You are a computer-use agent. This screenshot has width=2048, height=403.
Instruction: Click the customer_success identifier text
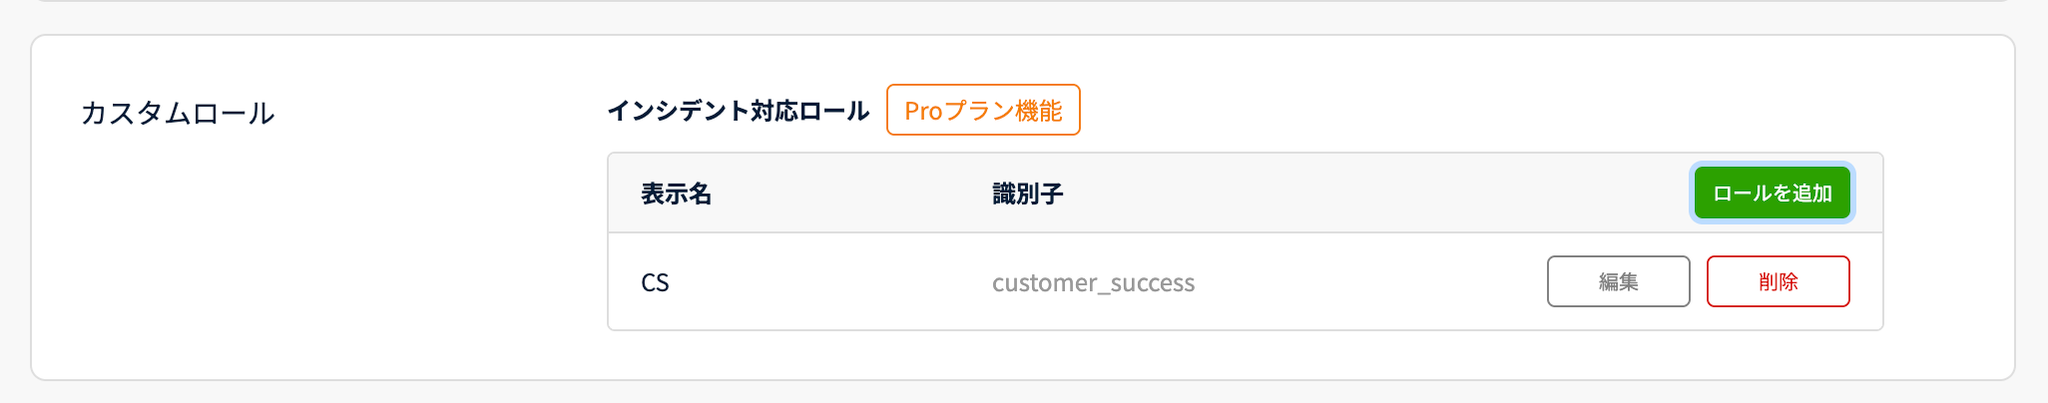point(1092,283)
